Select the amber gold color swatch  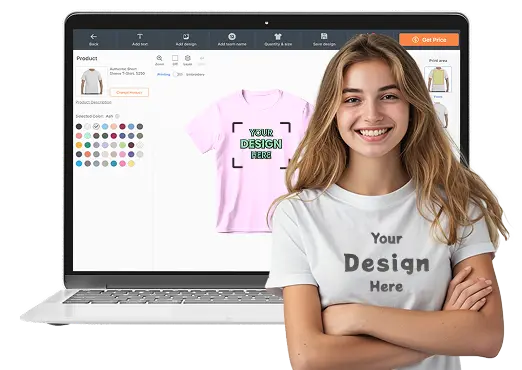pos(79,145)
